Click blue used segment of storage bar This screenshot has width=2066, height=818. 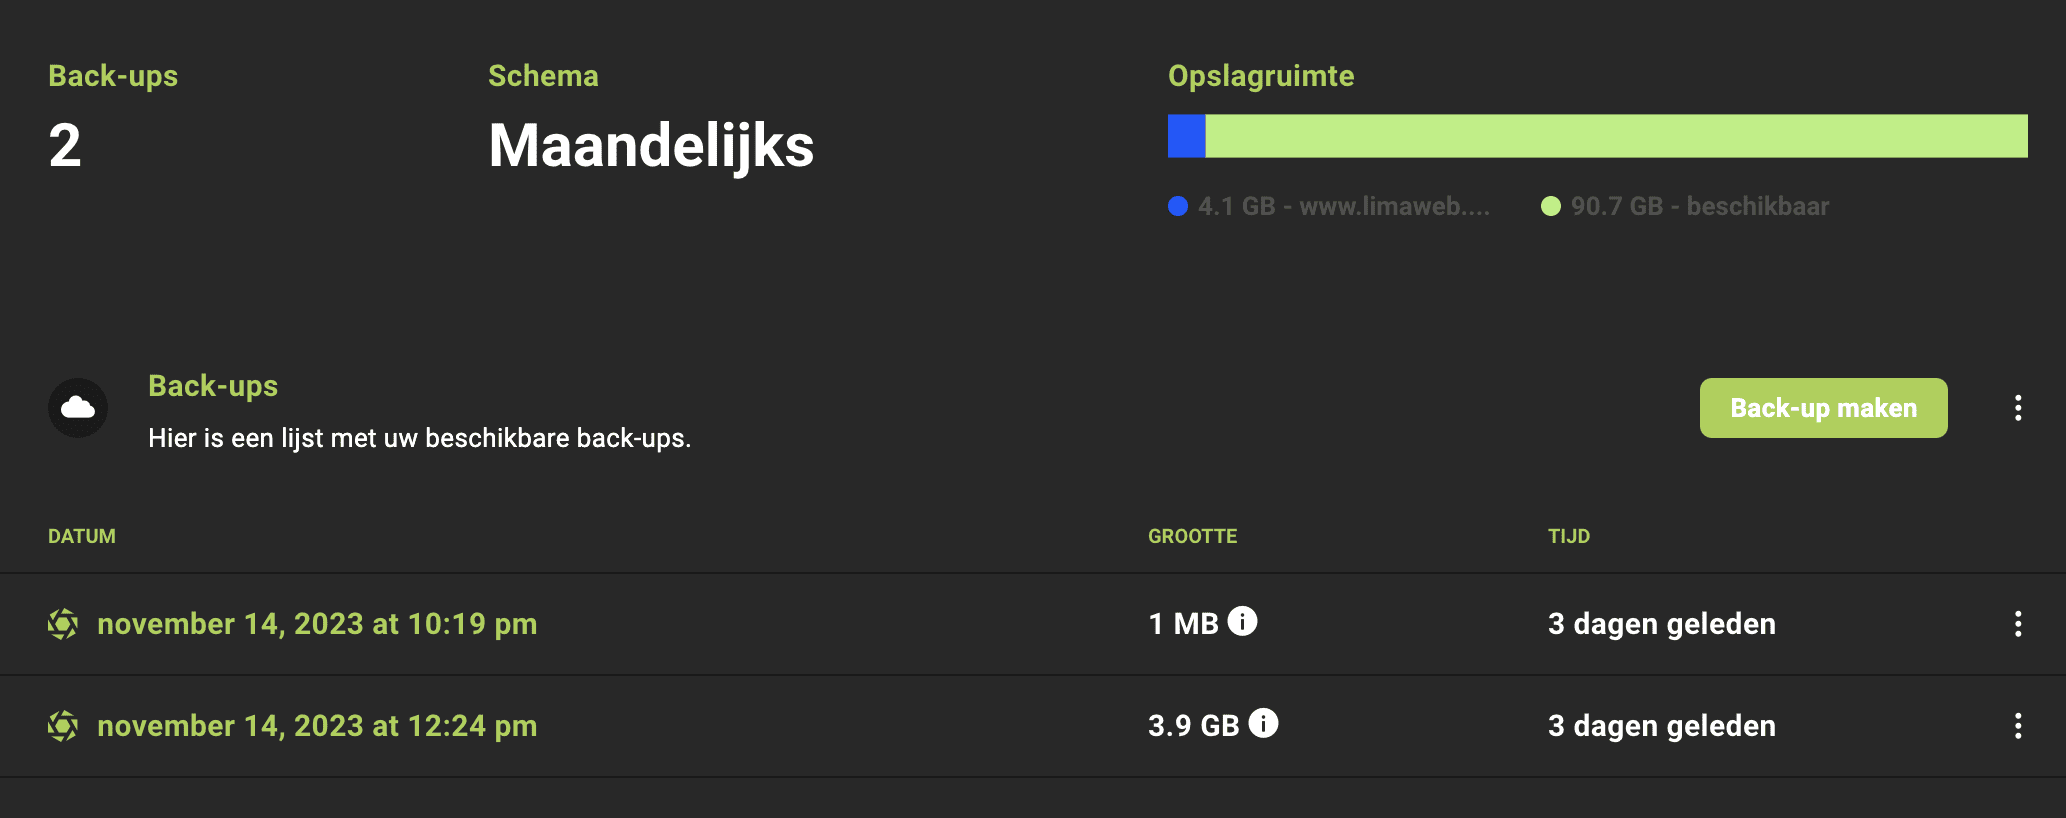[1186, 136]
